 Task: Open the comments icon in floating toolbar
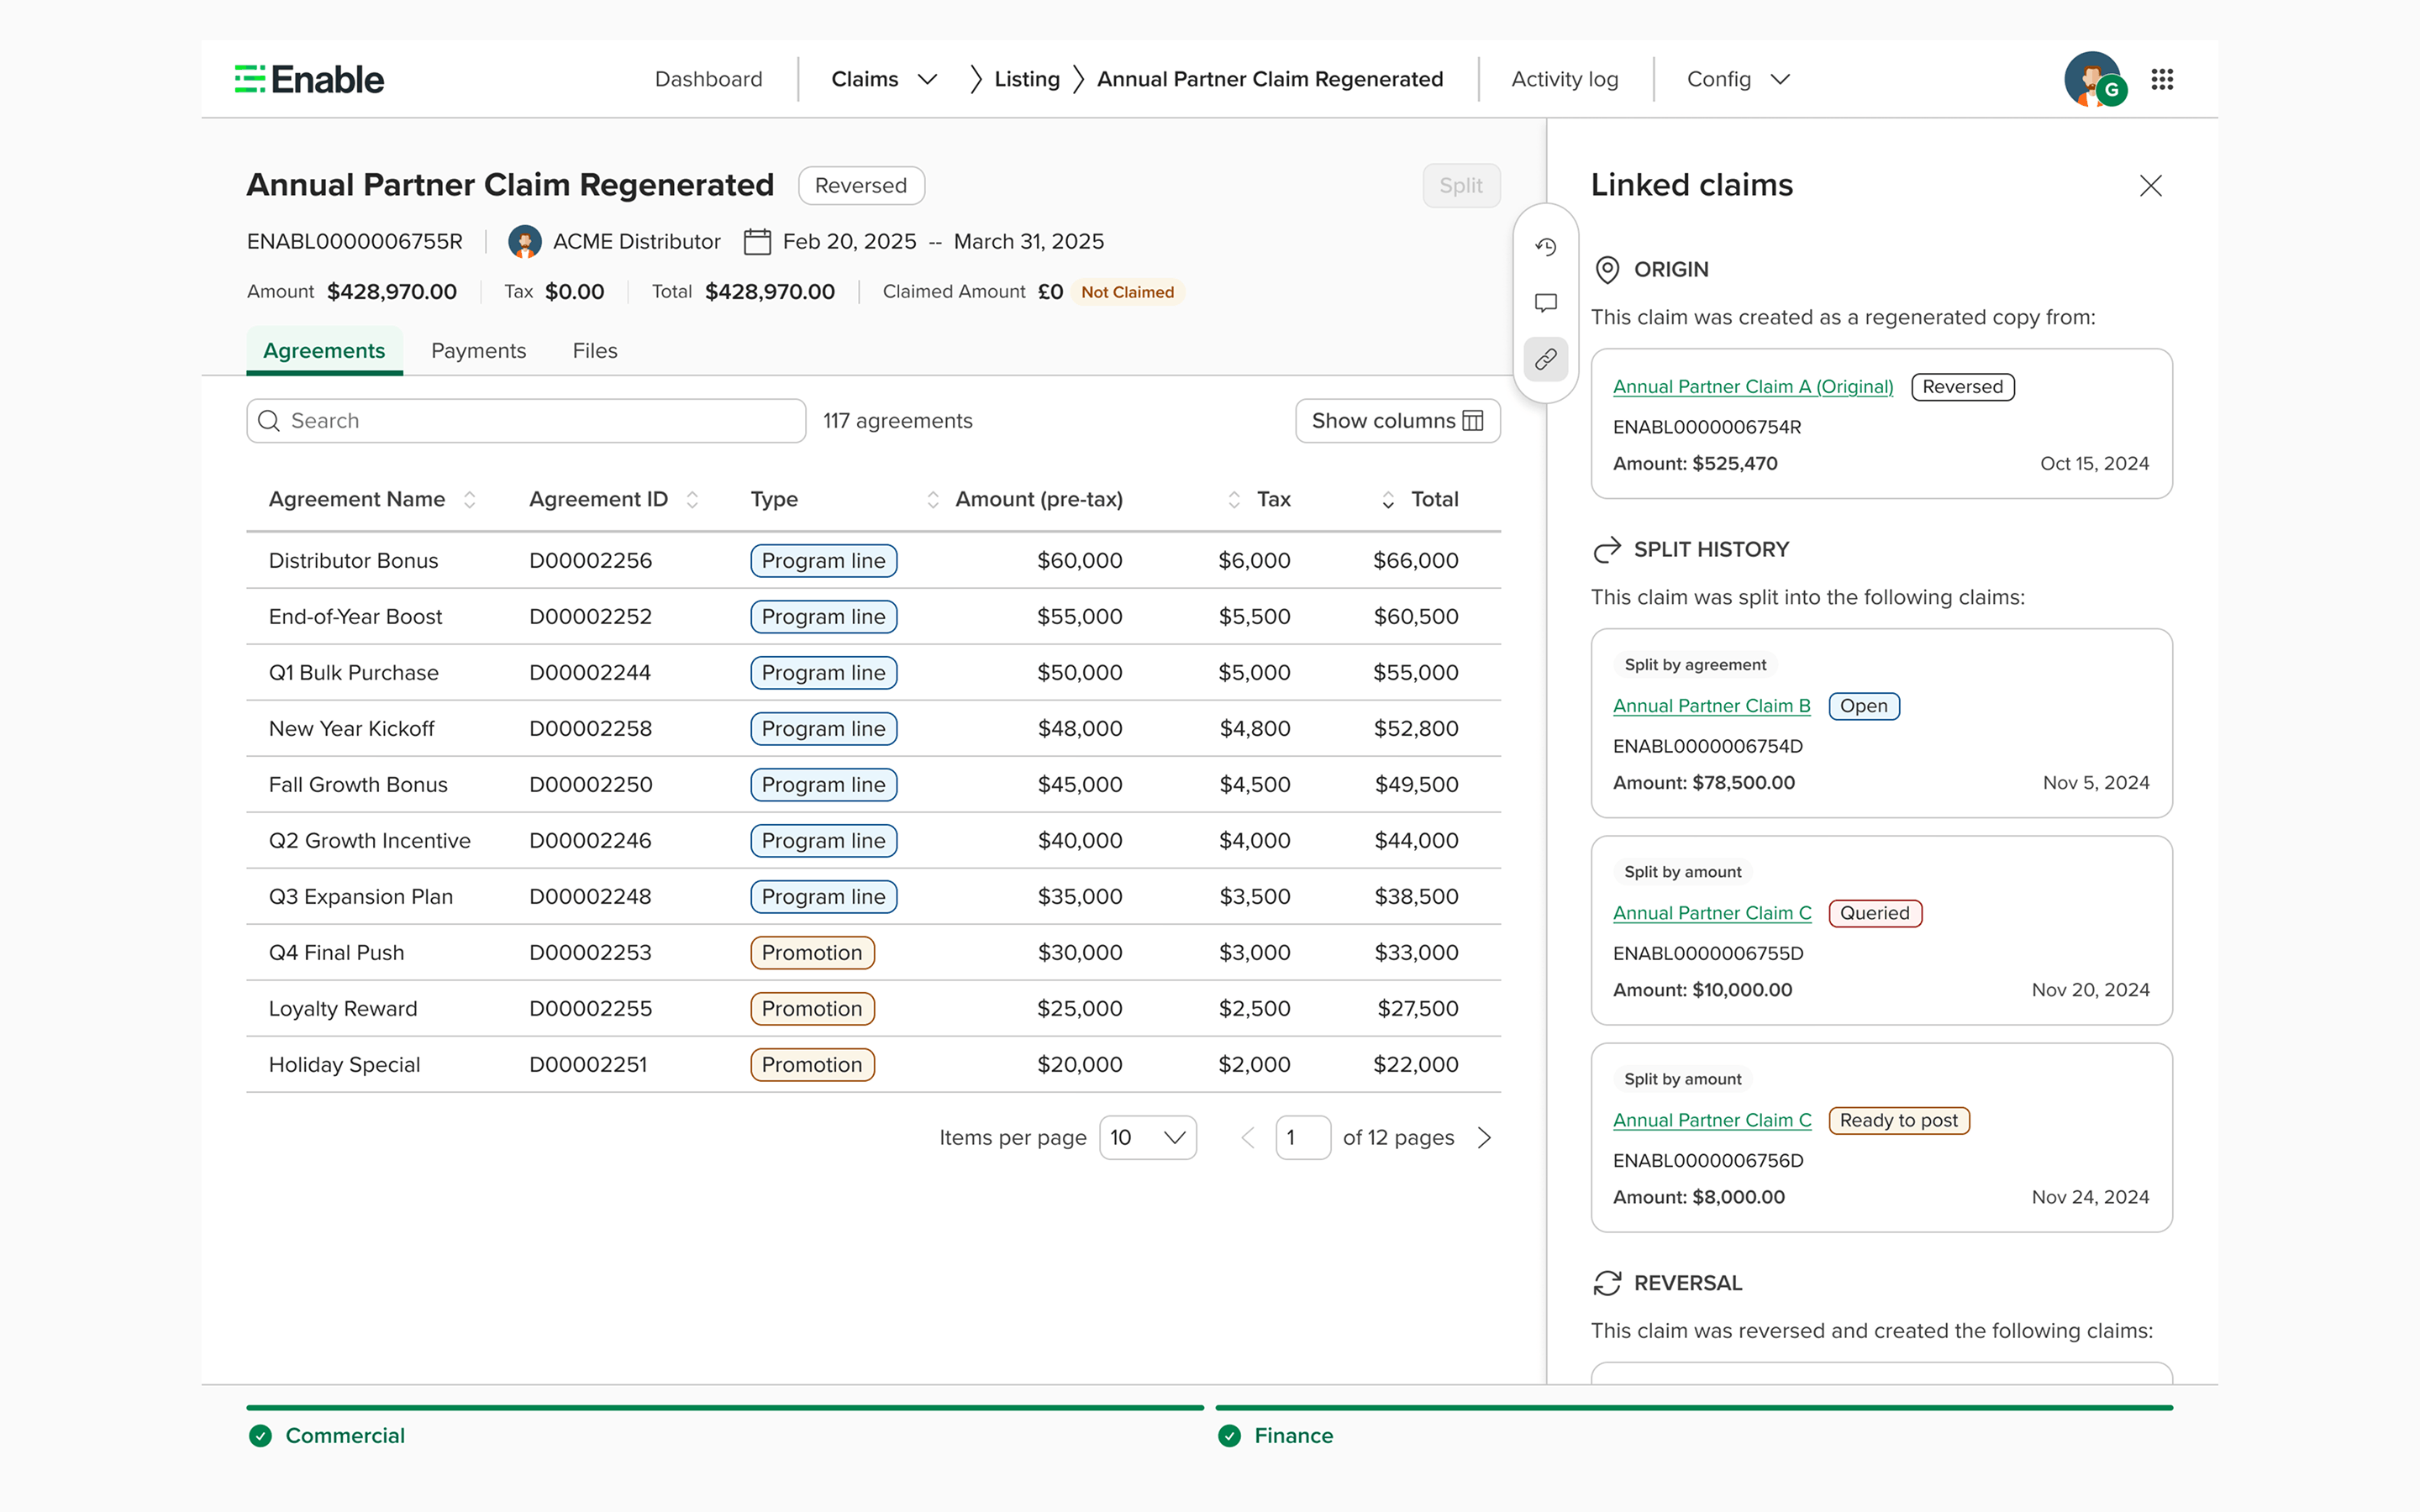(1545, 303)
